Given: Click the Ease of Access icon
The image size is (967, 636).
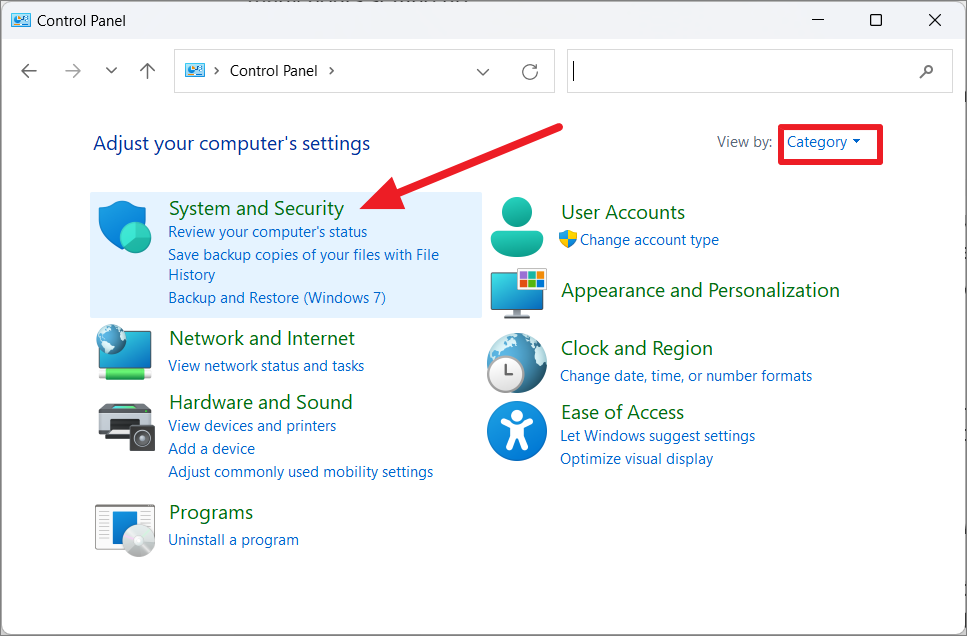Looking at the screenshot, I should (516, 432).
